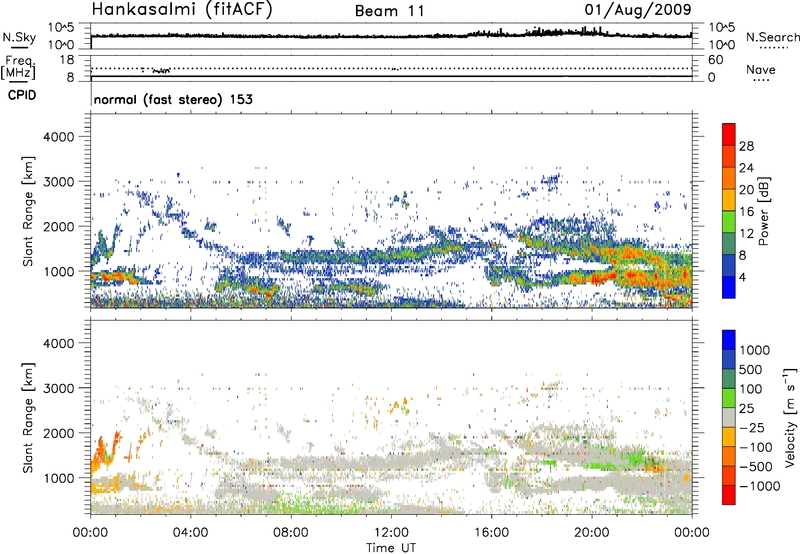Click the '08:00' time axis tick label
Viewport: 800px width, 554px height.
[x=291, y=533]
